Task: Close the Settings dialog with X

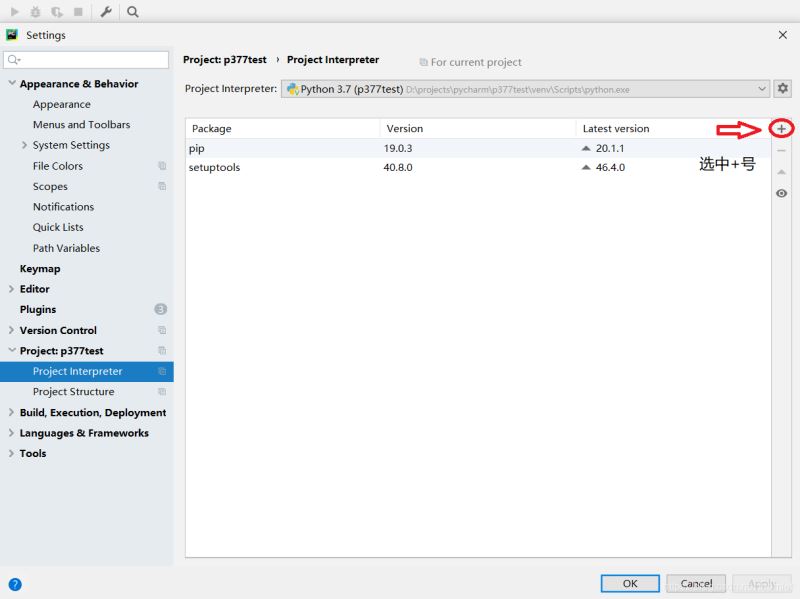Action: [783, 35]
